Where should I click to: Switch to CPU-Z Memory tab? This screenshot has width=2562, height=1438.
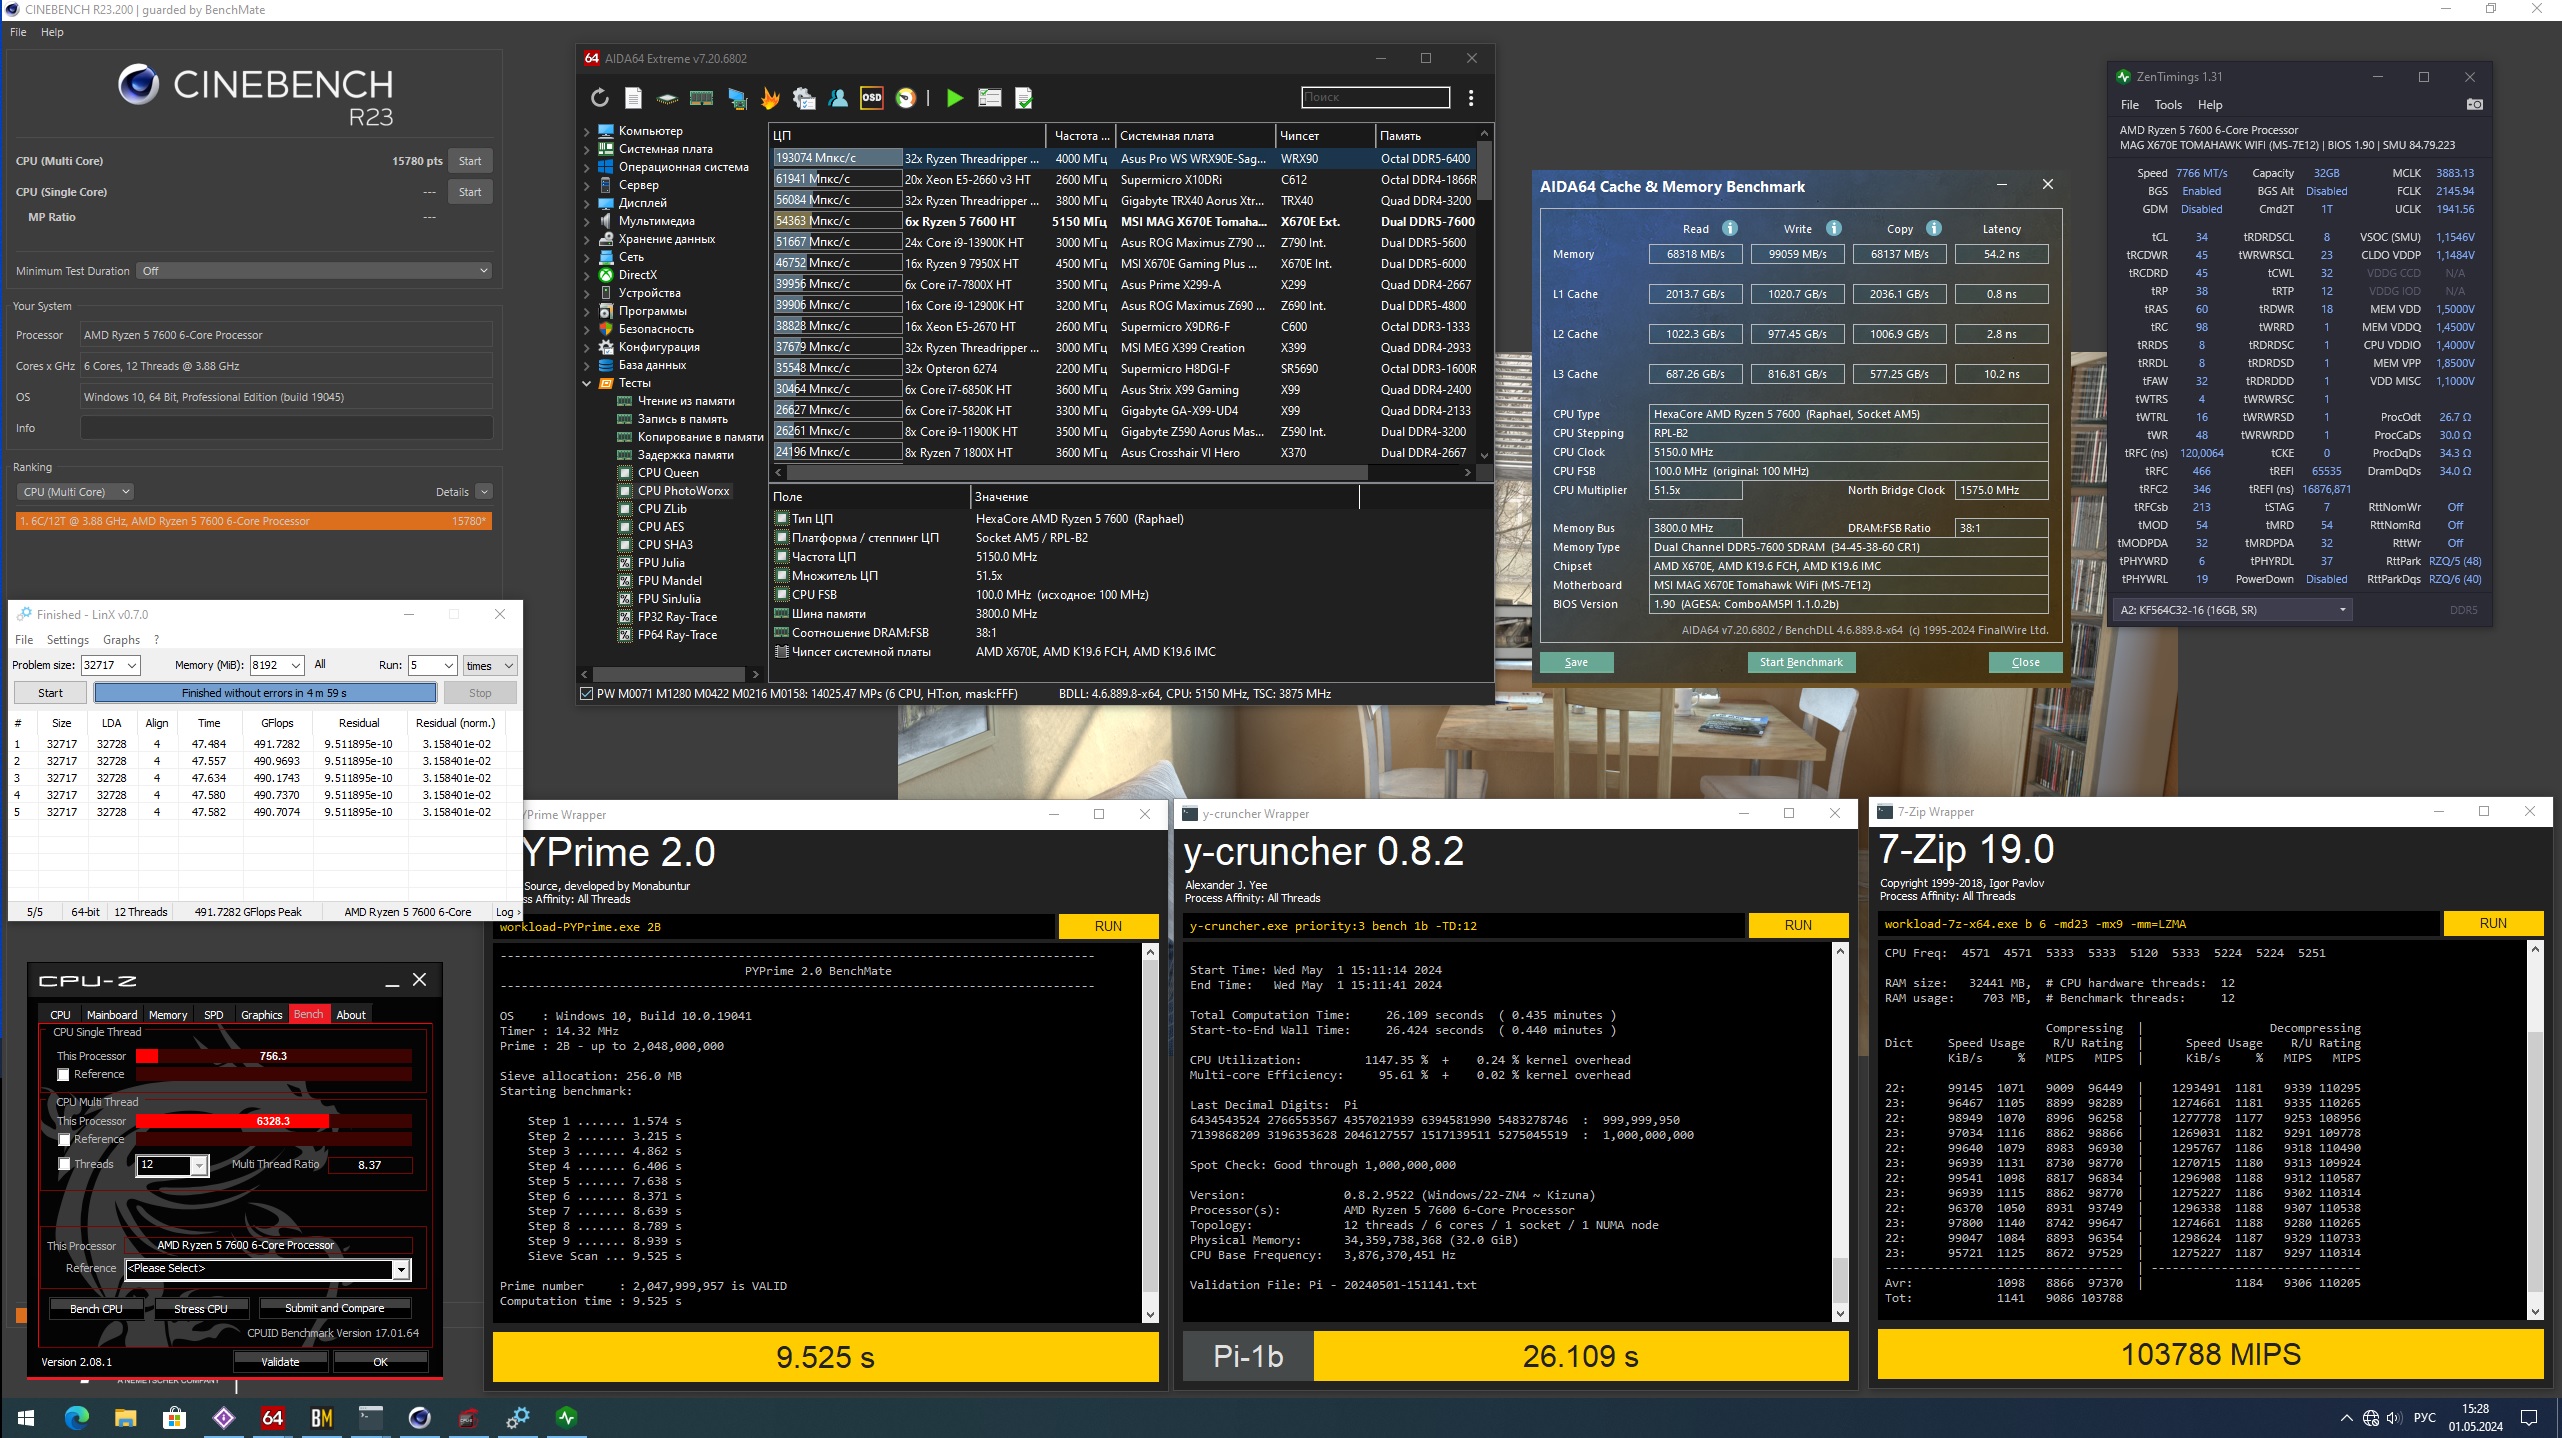(167, 1015)
